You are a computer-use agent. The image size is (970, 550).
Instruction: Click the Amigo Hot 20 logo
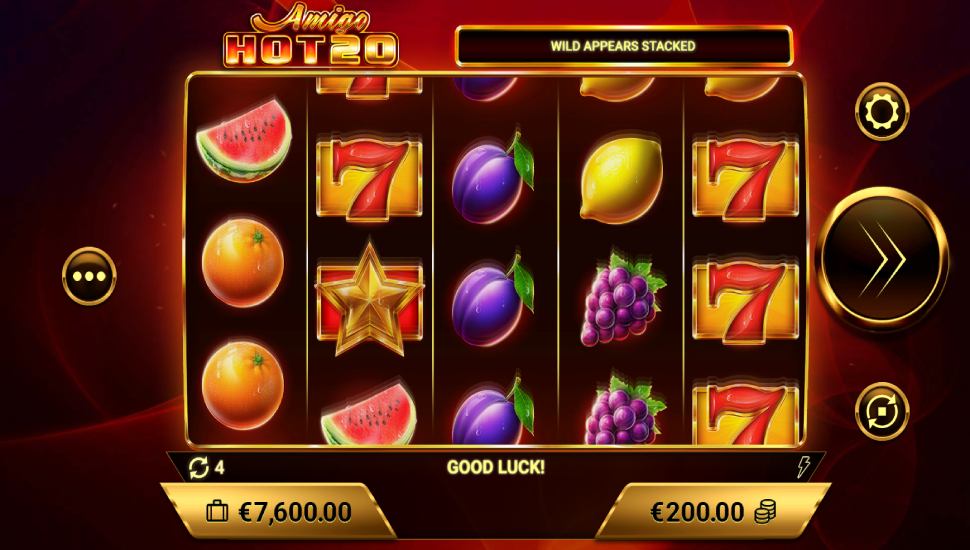pyautogui.click(x=311, y=35)
